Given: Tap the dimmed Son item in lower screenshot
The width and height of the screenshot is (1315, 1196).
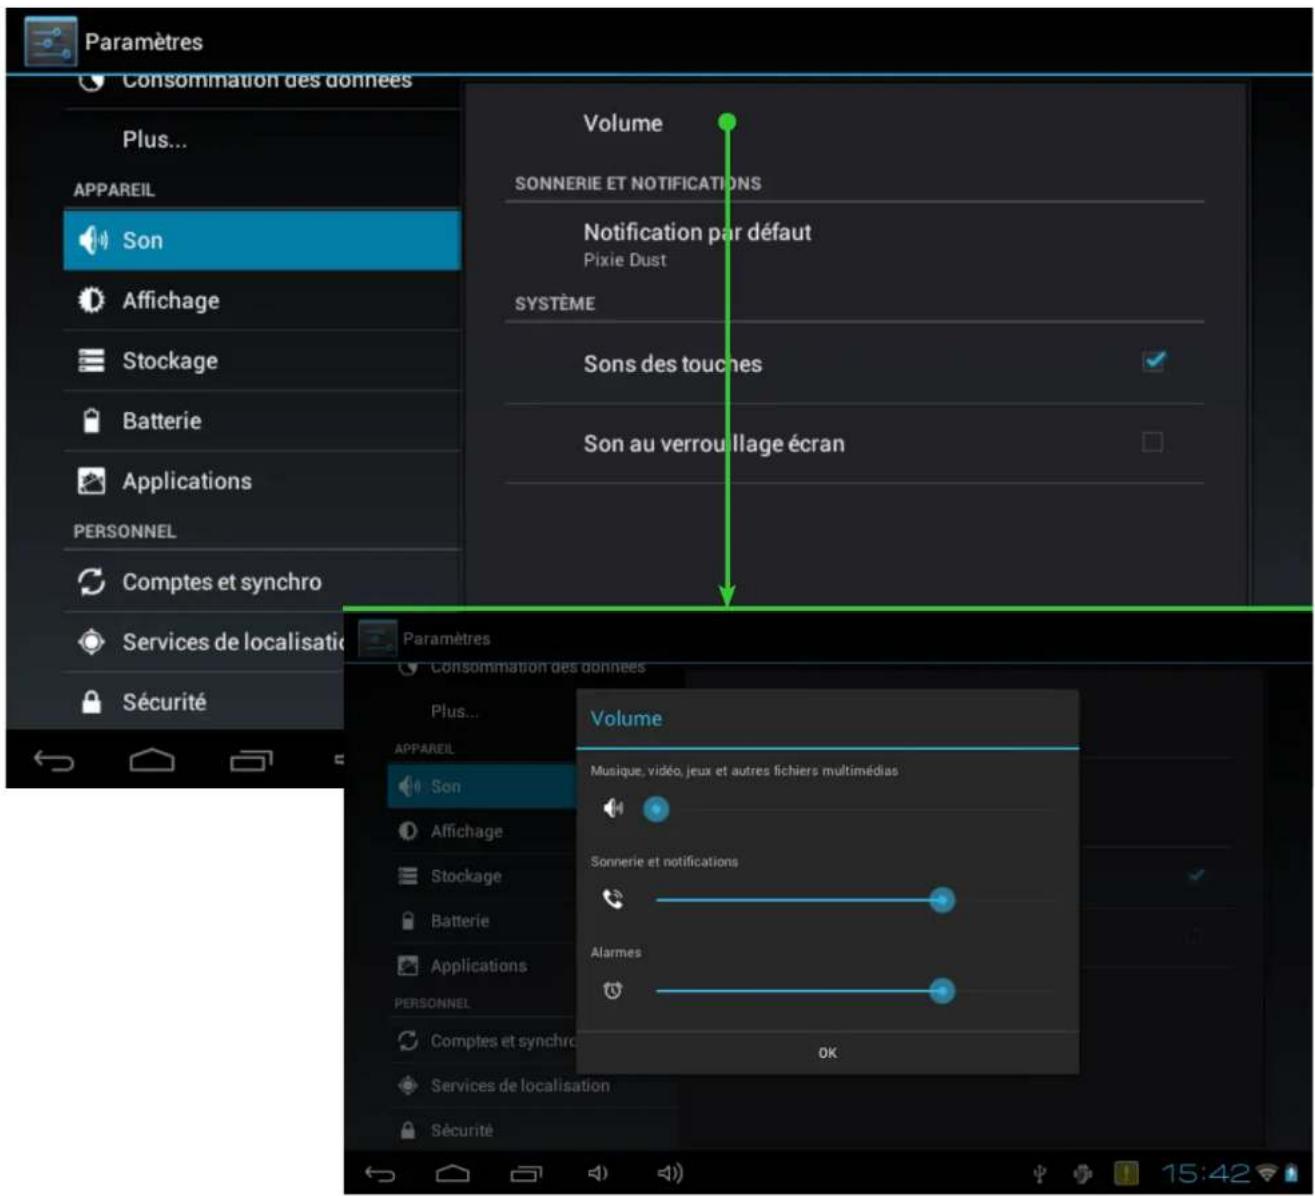Looking at the screenshot, I should tap(483, 787).
